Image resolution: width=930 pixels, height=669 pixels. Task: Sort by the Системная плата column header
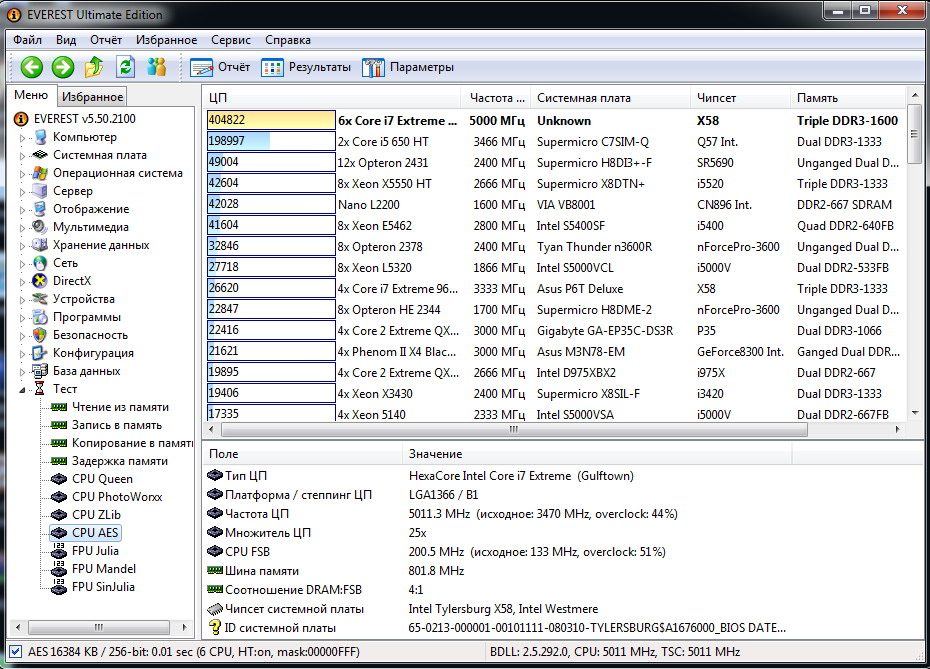pyautogui.click(x=610, y=98)
